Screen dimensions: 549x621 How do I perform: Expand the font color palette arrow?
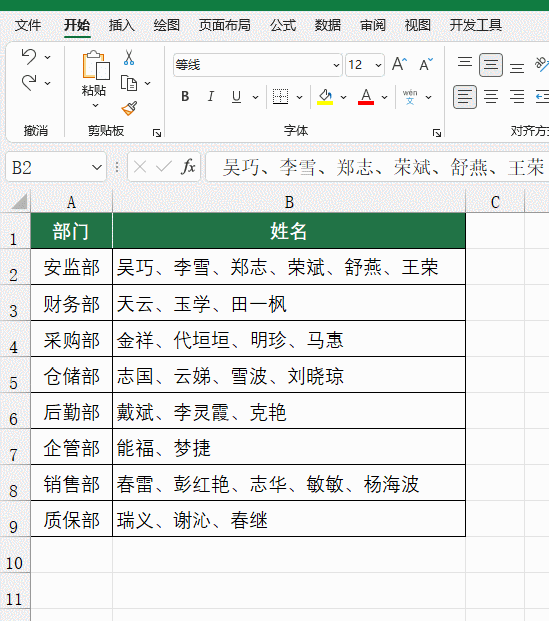click(x=384, y=97)
